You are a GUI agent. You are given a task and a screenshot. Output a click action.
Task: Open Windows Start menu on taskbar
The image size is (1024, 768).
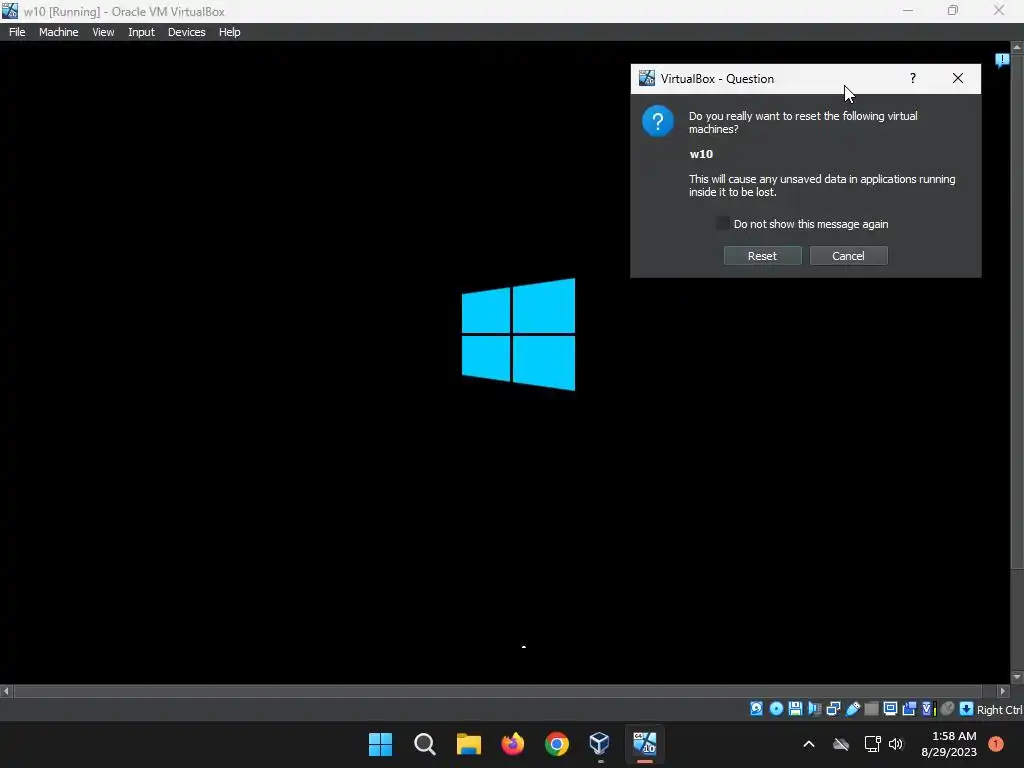(380, 743)
